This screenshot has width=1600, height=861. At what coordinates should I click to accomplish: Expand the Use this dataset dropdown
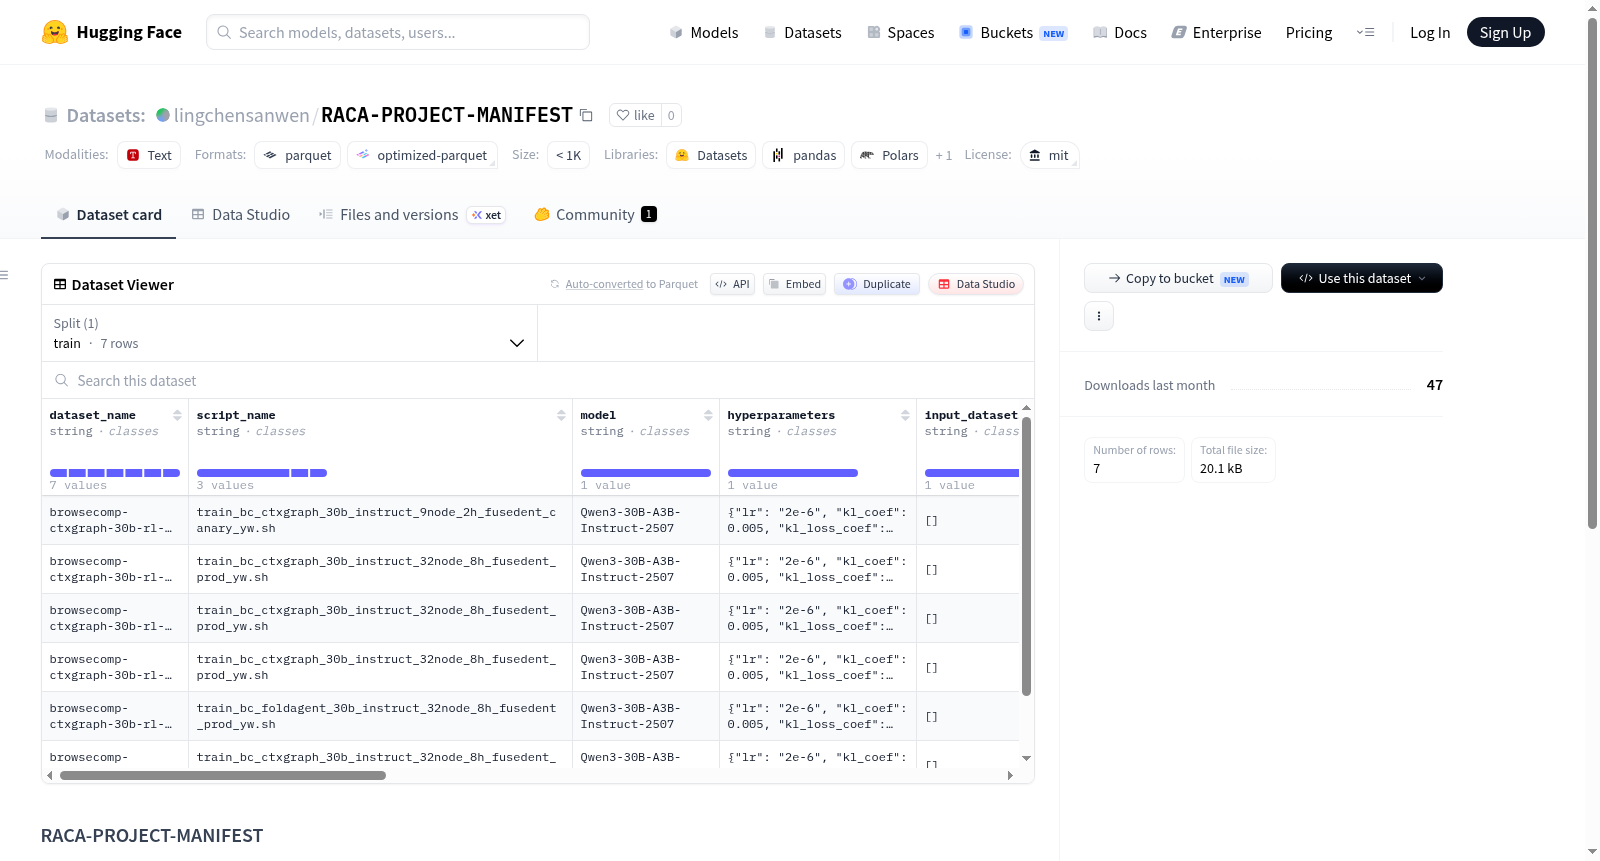coord(1362,278)
